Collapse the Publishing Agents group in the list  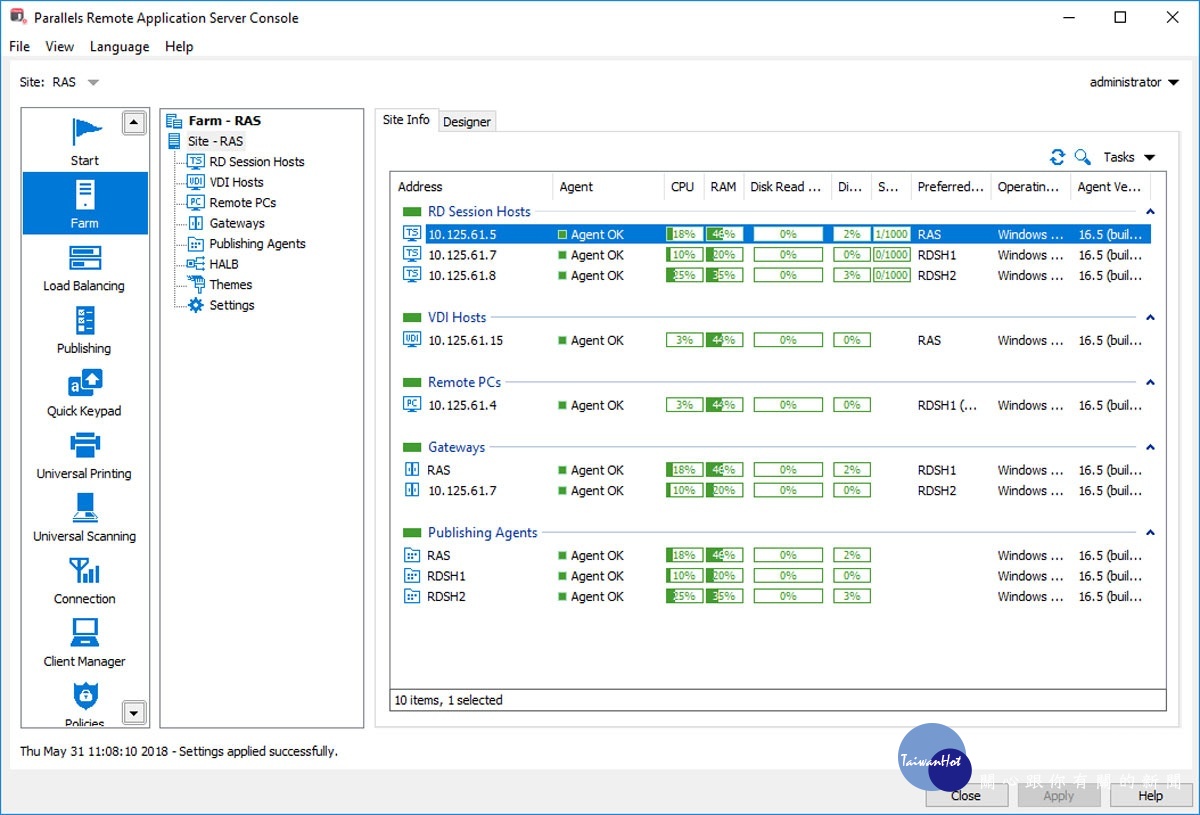(x=1150, y=533)
